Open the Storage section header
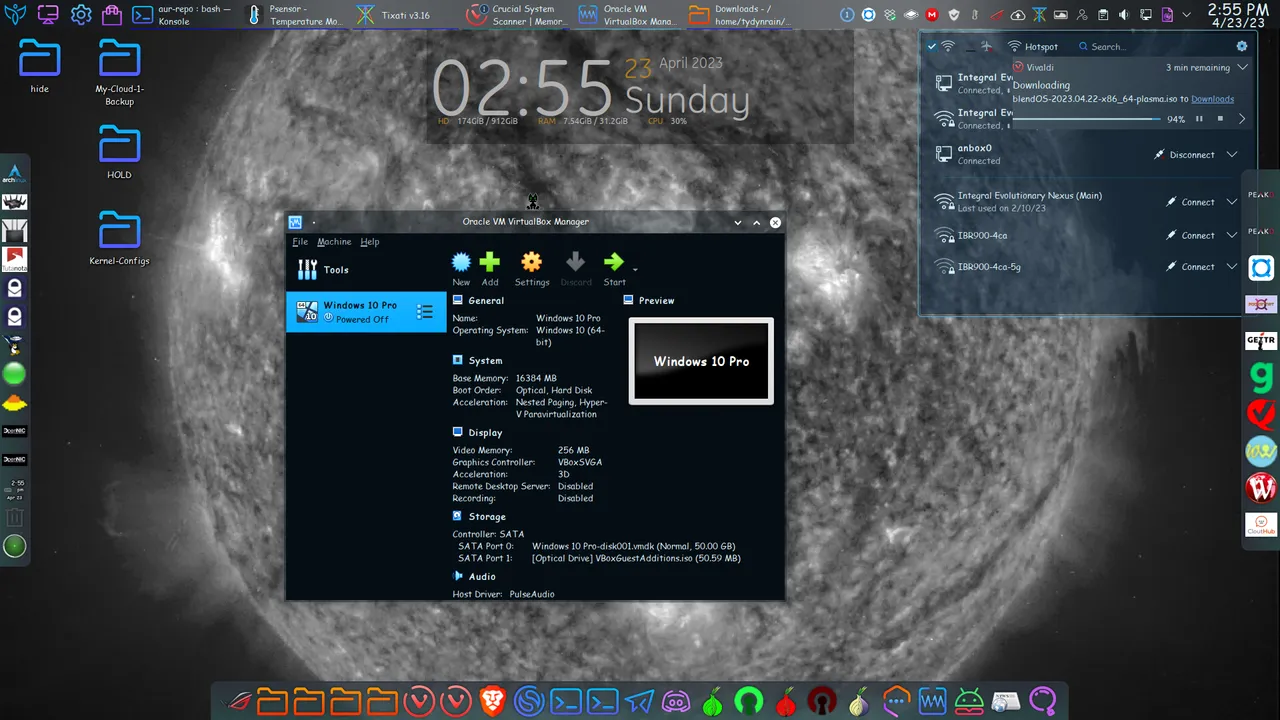The width and height of the screenshot is (1280, 720). (x=479, y=516)
